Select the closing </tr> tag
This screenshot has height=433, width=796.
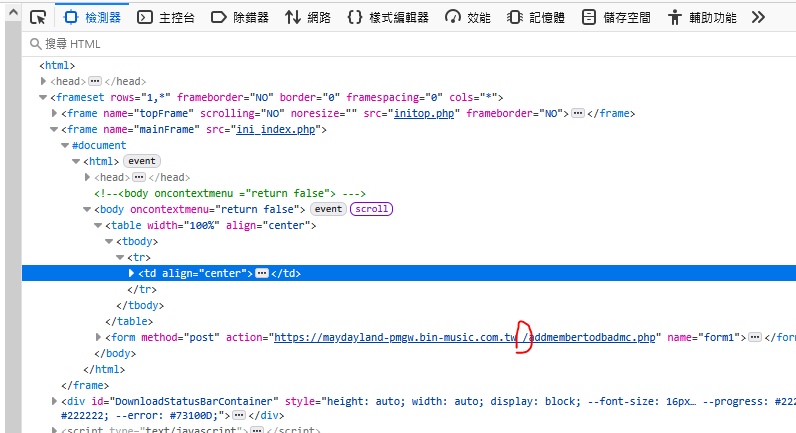142,289
